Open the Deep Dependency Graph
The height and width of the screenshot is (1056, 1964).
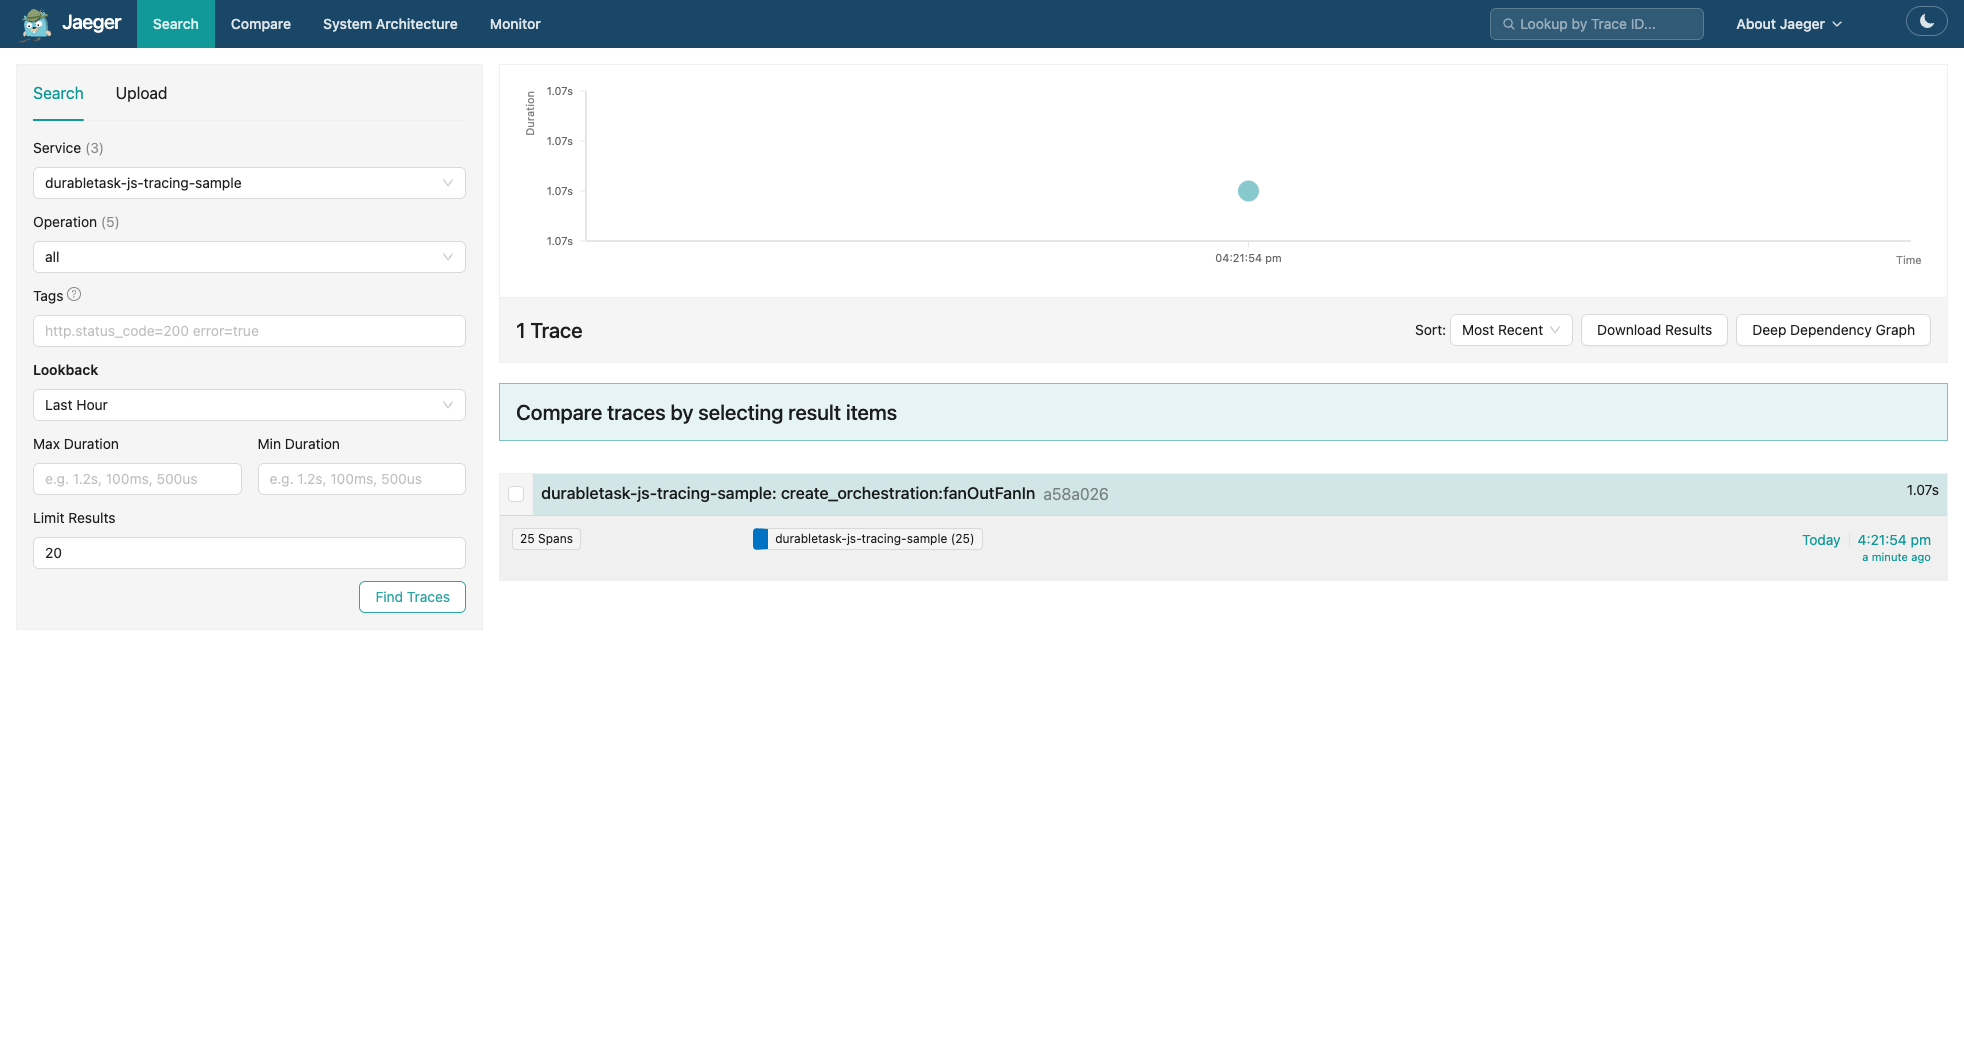pyautogui.click(x=1833, y=330)
